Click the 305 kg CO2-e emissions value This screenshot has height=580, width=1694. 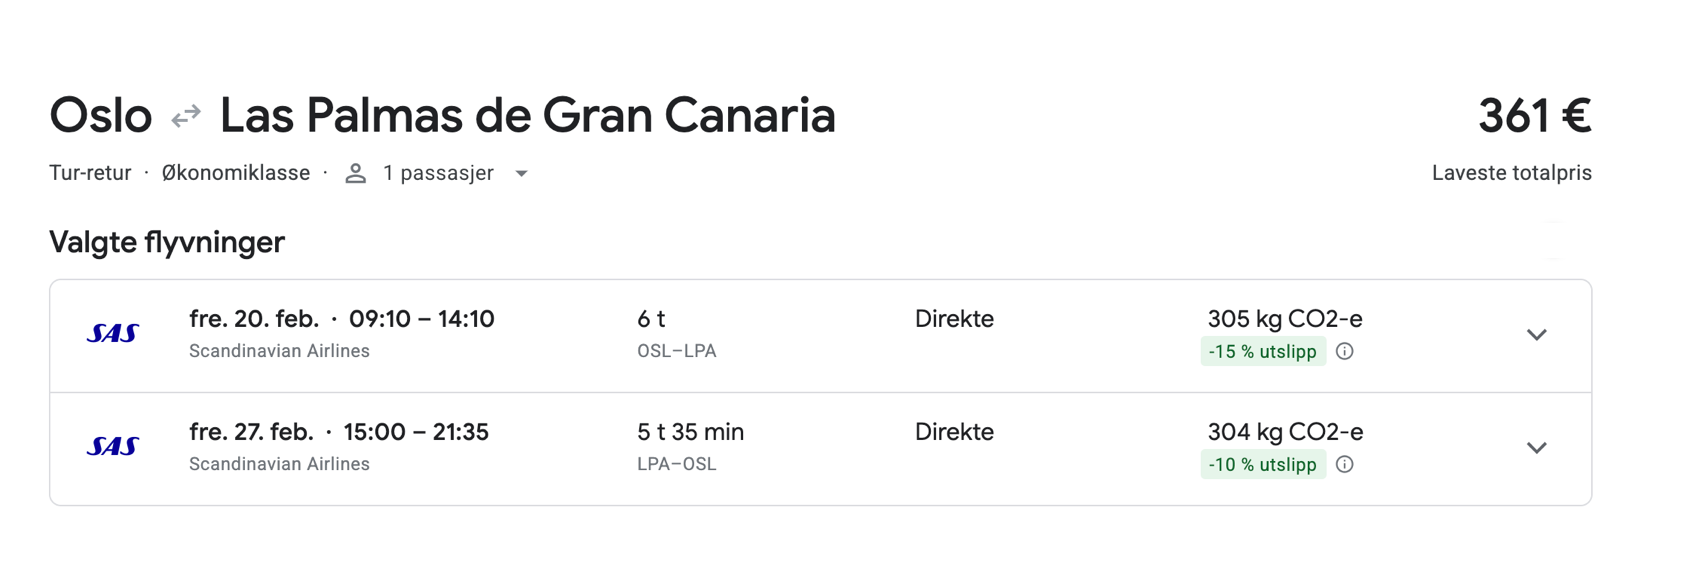click(x=1284, y=319)
